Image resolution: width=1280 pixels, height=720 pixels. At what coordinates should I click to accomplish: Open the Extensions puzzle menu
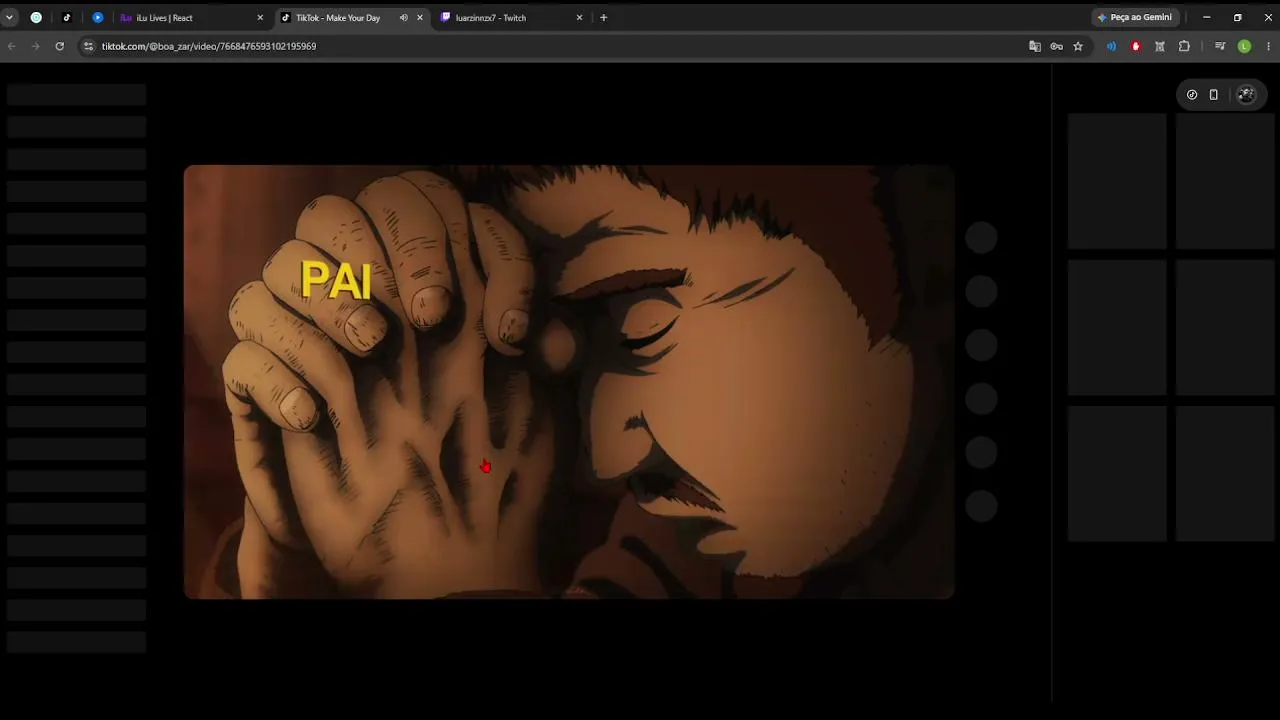coord(1184,46)
